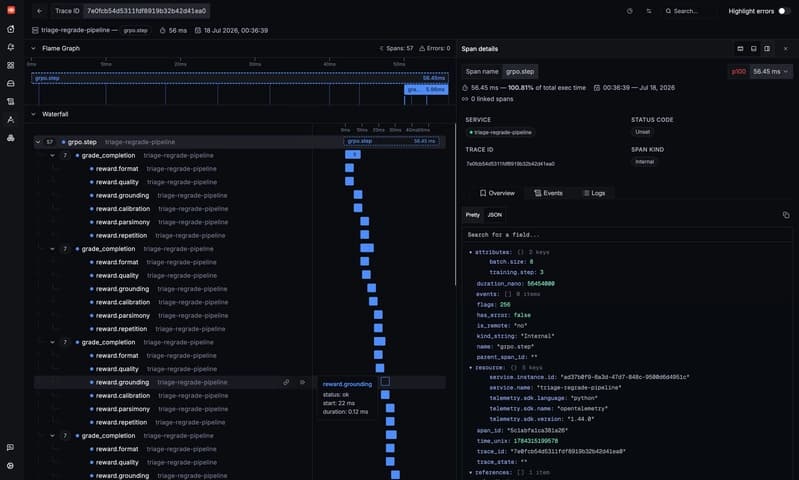Viewport: 799px width, 480px height.
Task: Open the p100 56.45 ms percentile dropdown
Action: 759,71
